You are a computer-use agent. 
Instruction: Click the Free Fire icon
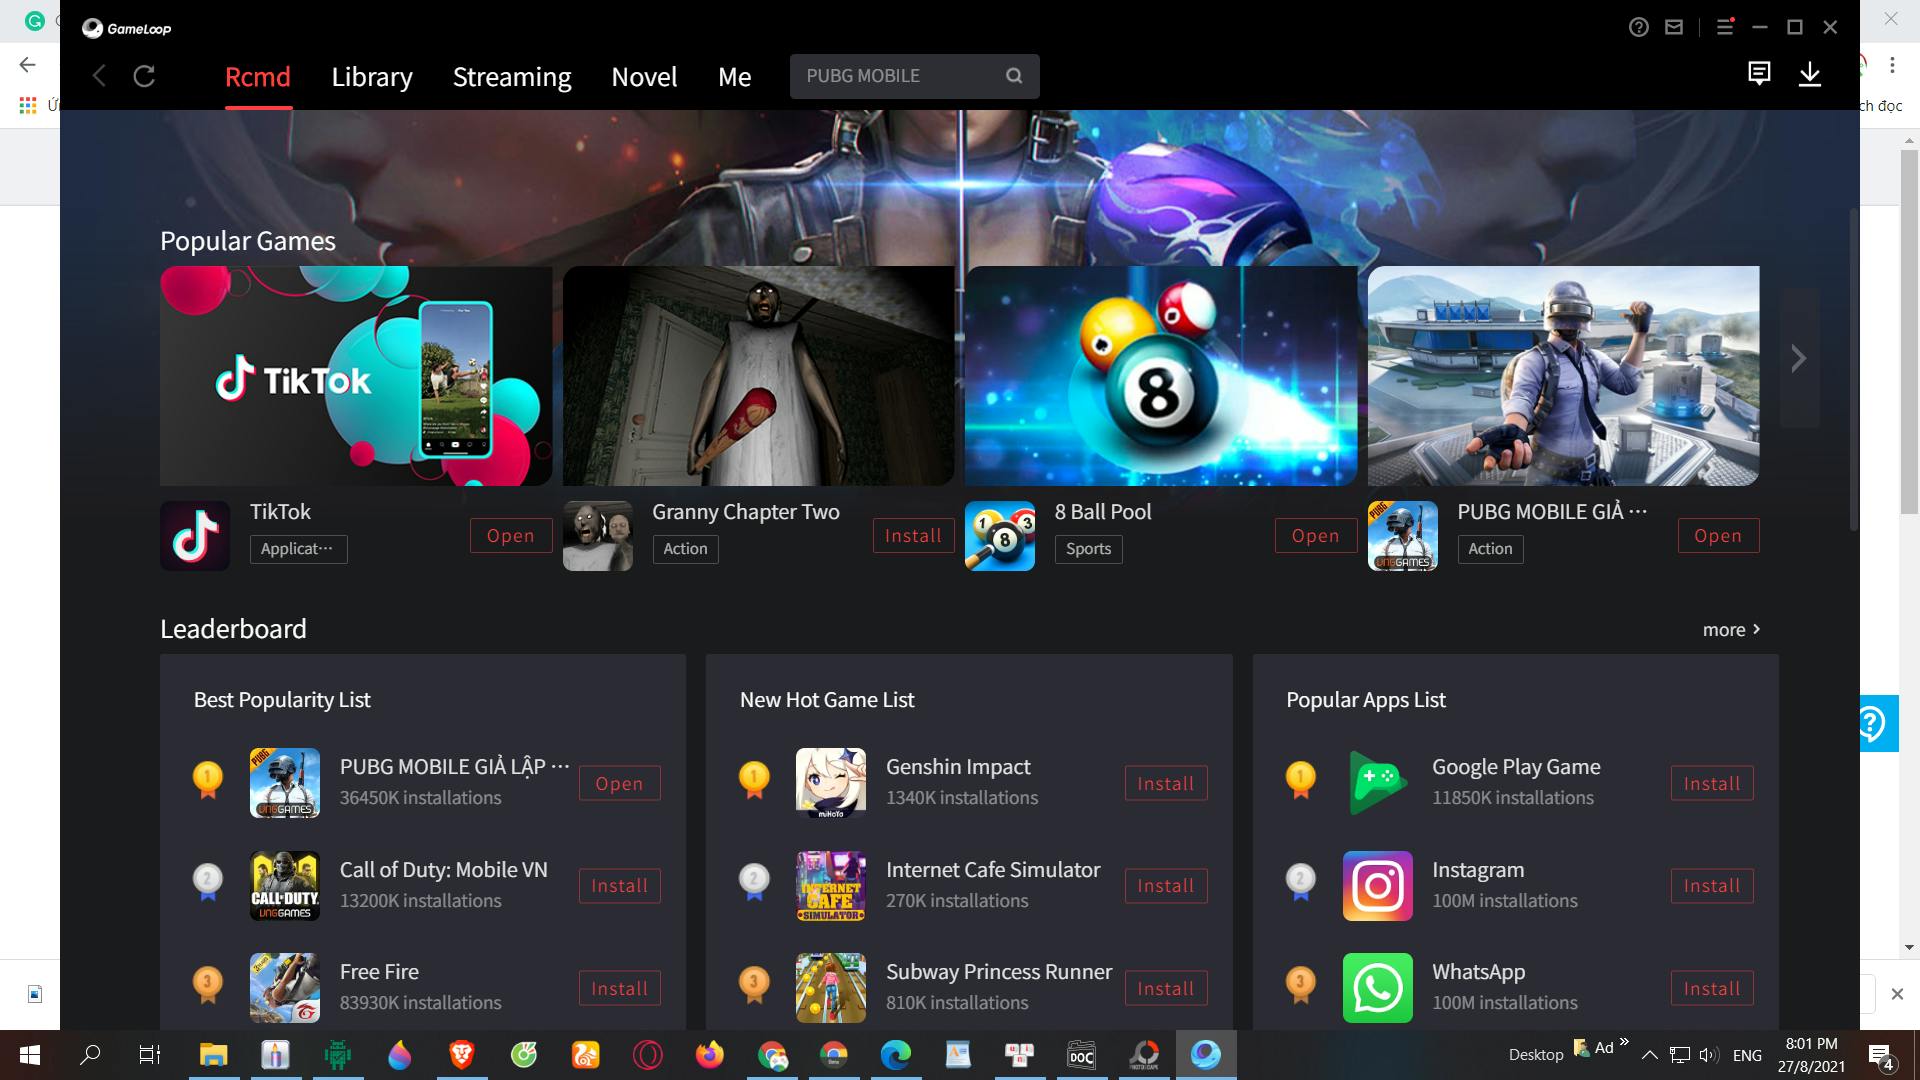(285, 988)
